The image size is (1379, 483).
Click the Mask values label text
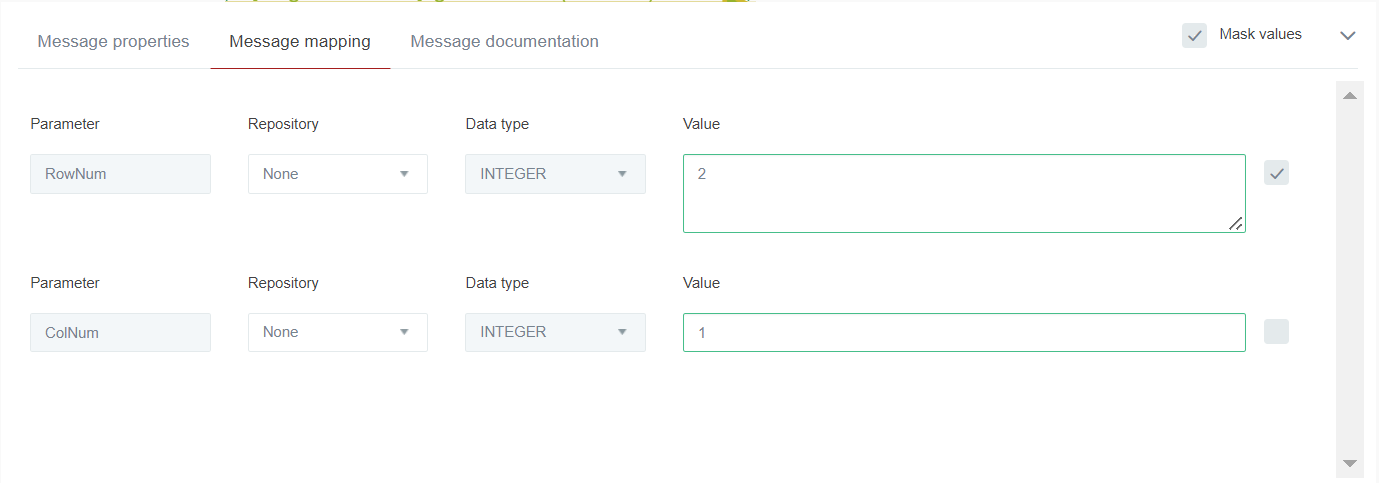[1260, 35]
